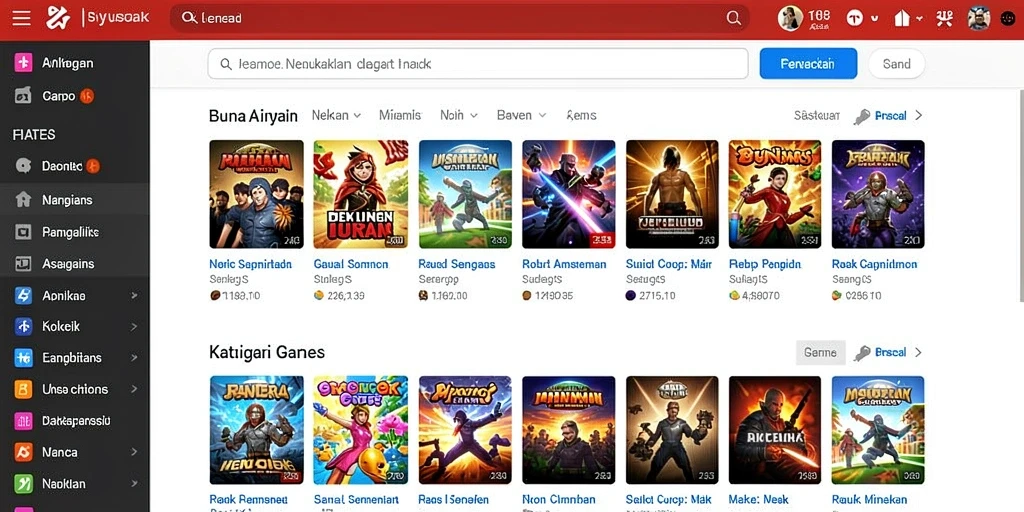Image resolution: width=1024 pixels, height=512 pixels.
Task: Click the Robrt Amsteman game thumbnail
Action: pos(568,194)
